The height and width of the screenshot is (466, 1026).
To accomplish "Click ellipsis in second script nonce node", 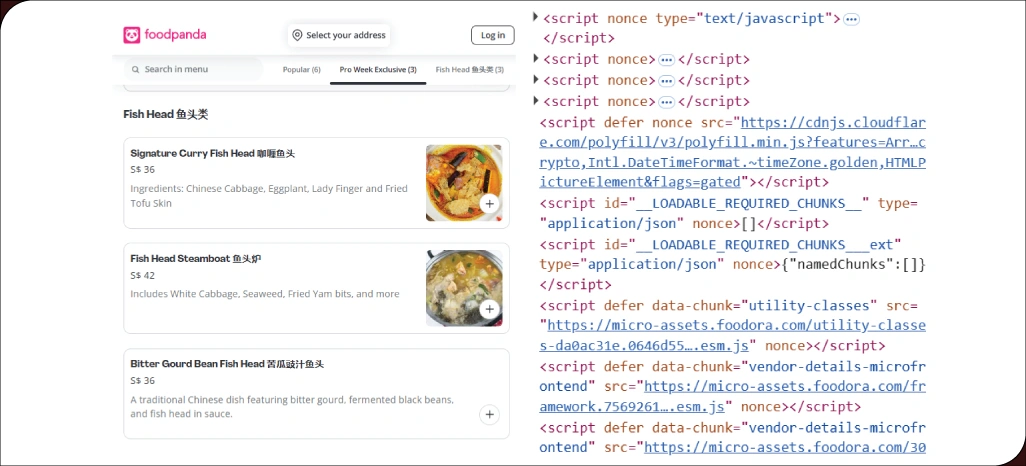I will (x=666, y=60).
